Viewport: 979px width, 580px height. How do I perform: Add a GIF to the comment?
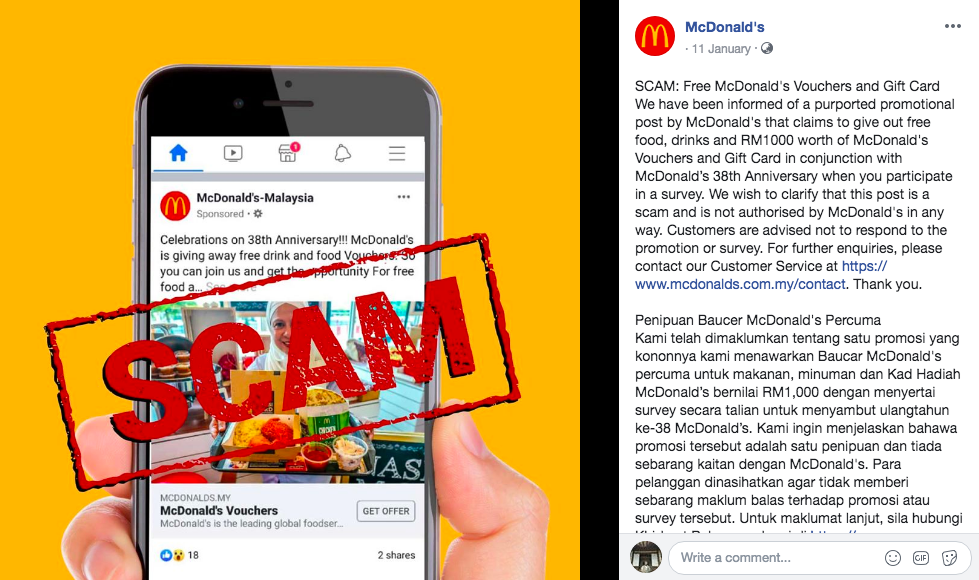tap(921, 558)
